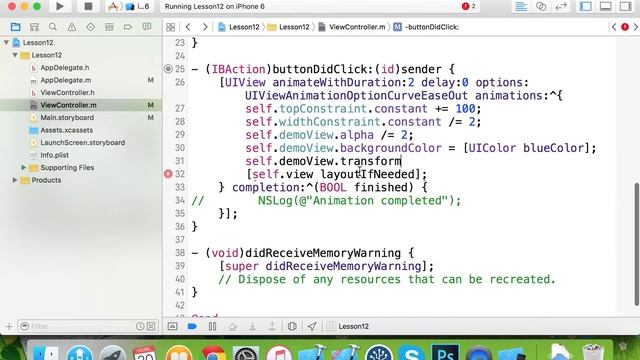Click "self.demoView.transform" line text
Viewport: 640px width, 360px height.
click(x=323, y=161)
